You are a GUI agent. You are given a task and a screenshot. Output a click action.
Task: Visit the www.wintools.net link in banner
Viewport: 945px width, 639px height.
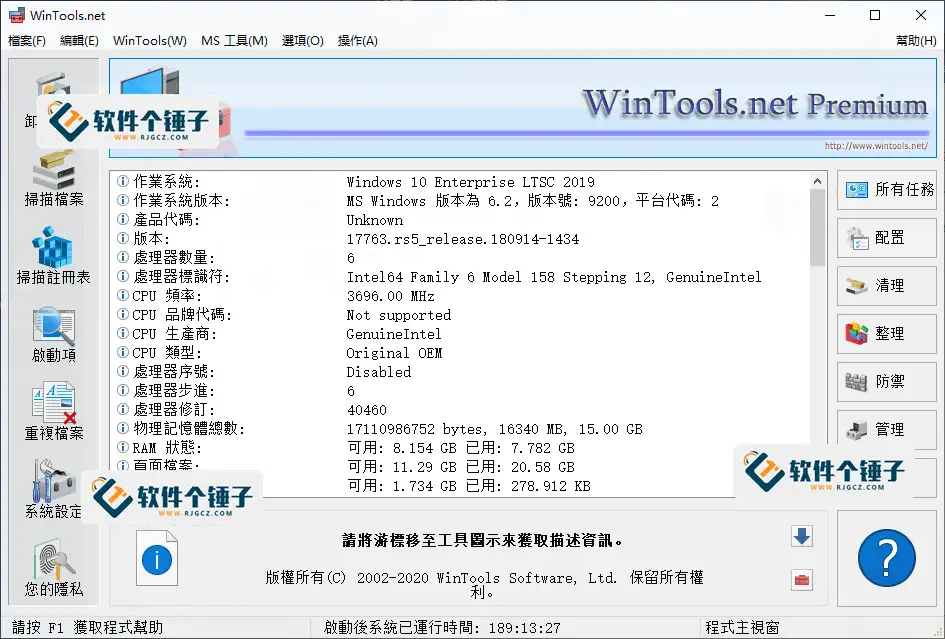tap(875, 146)
